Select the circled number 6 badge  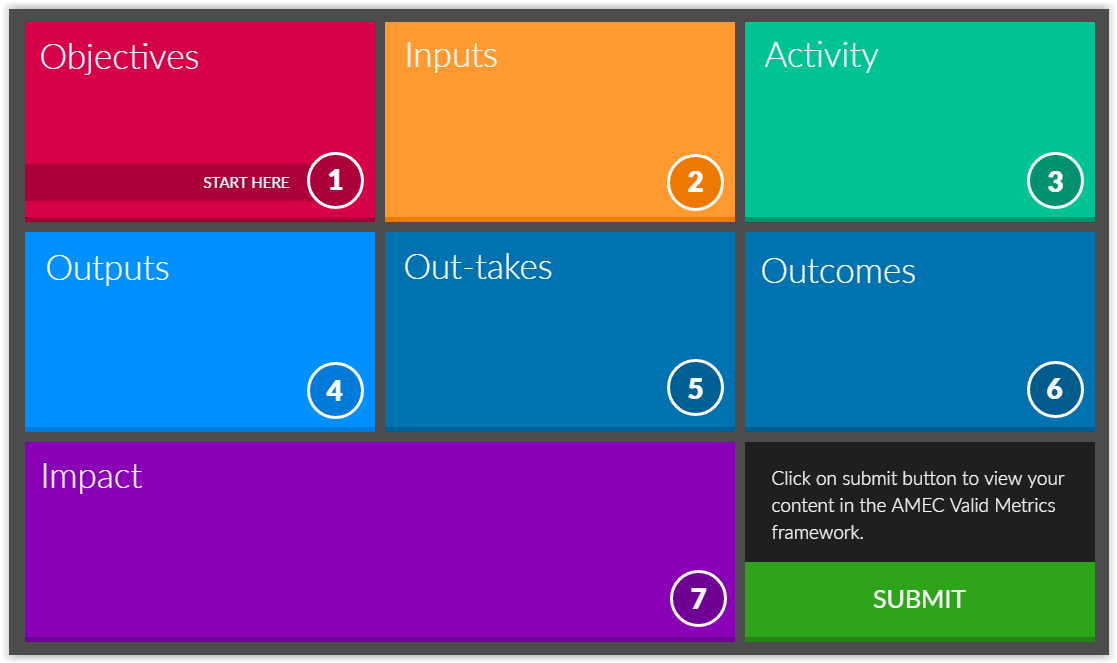pos(1055,390)
